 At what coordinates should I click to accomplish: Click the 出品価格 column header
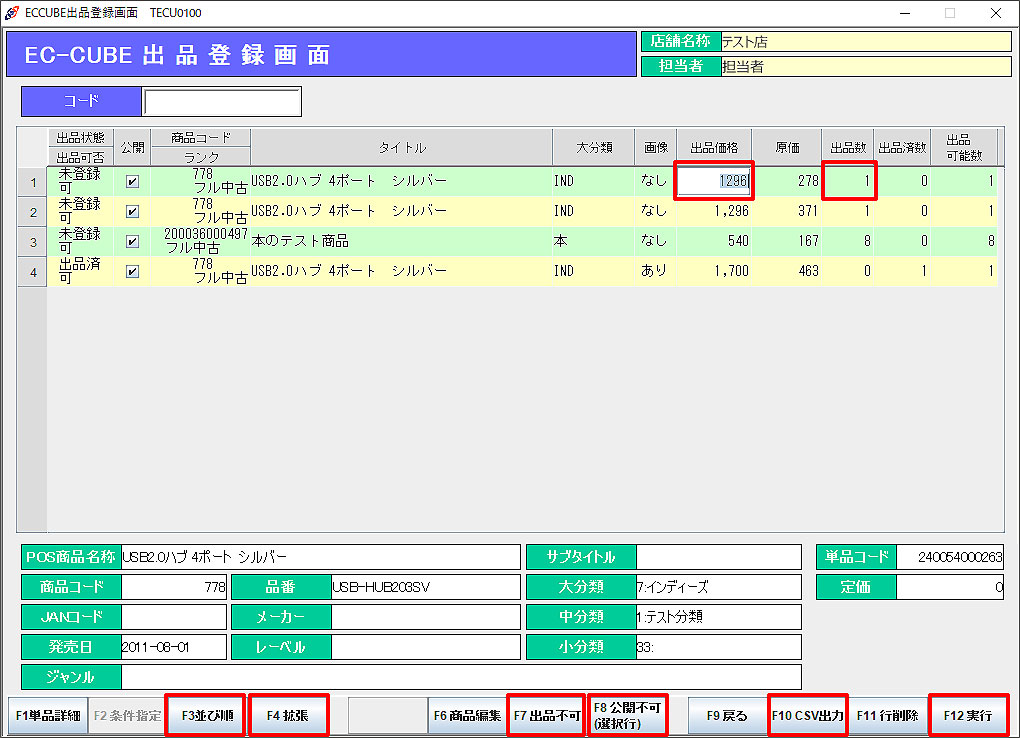coord(714,148)
